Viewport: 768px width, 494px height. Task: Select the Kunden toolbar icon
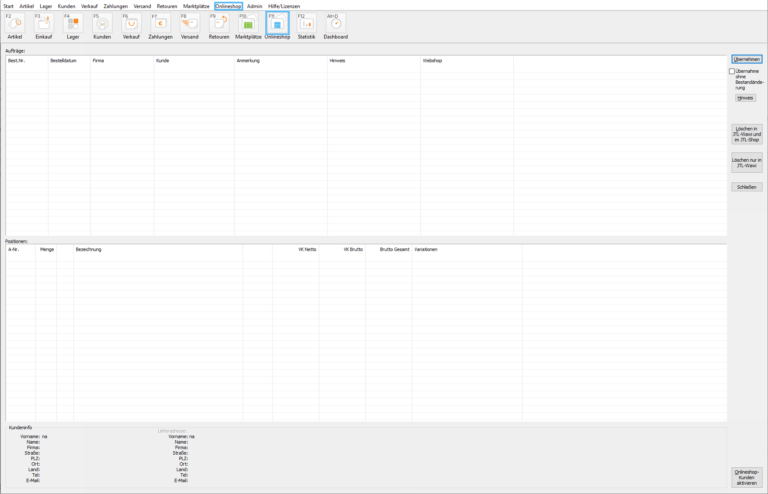click(x=102, y=24)
